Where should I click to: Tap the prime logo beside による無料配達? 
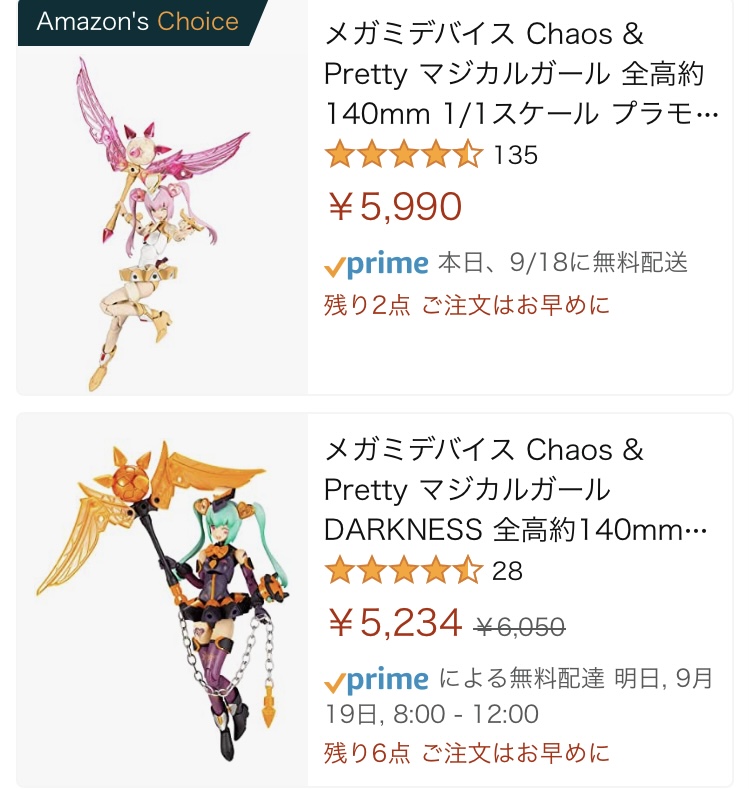(377, 680)
